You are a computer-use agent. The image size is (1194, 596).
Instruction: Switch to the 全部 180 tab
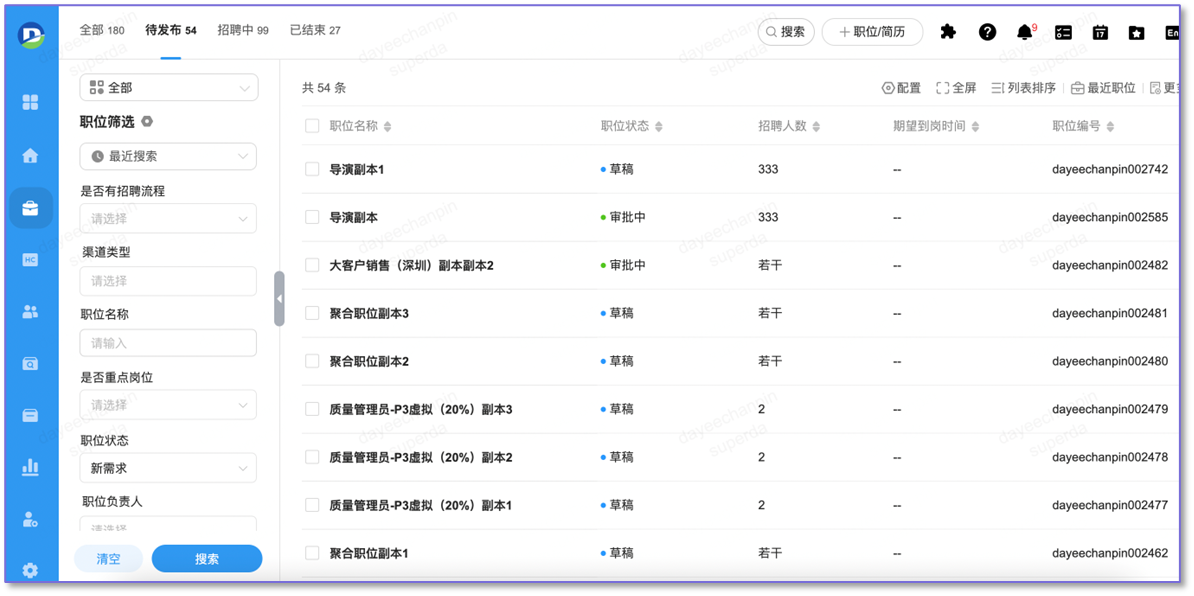click(x=102, y=30)
